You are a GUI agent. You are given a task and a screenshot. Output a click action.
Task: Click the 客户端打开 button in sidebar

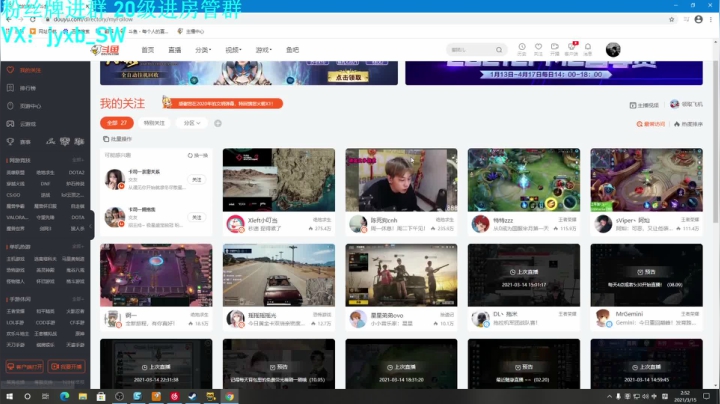click(24, 366)
